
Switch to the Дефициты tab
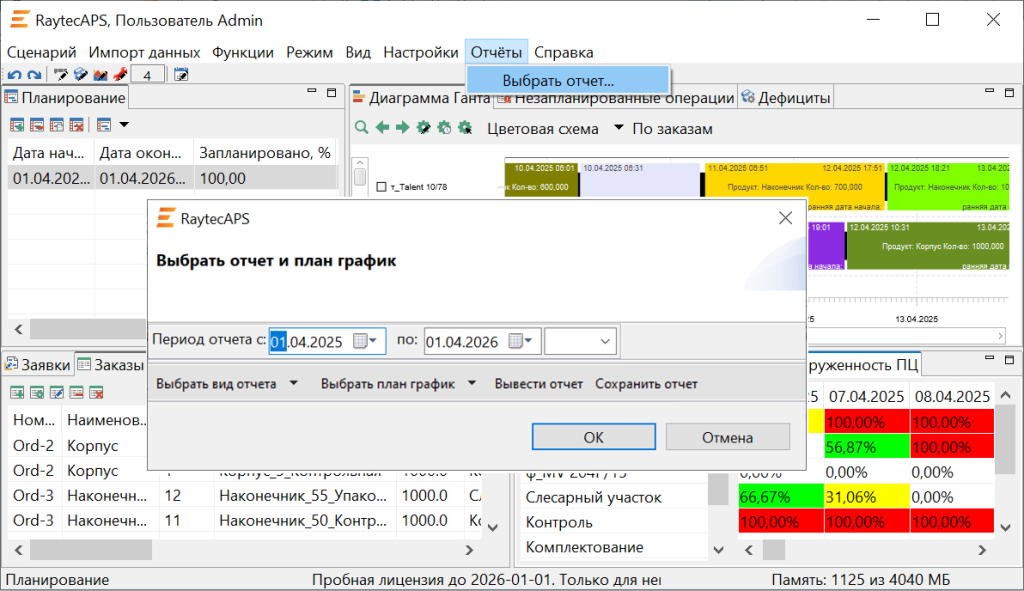click(x=786, y=98)
